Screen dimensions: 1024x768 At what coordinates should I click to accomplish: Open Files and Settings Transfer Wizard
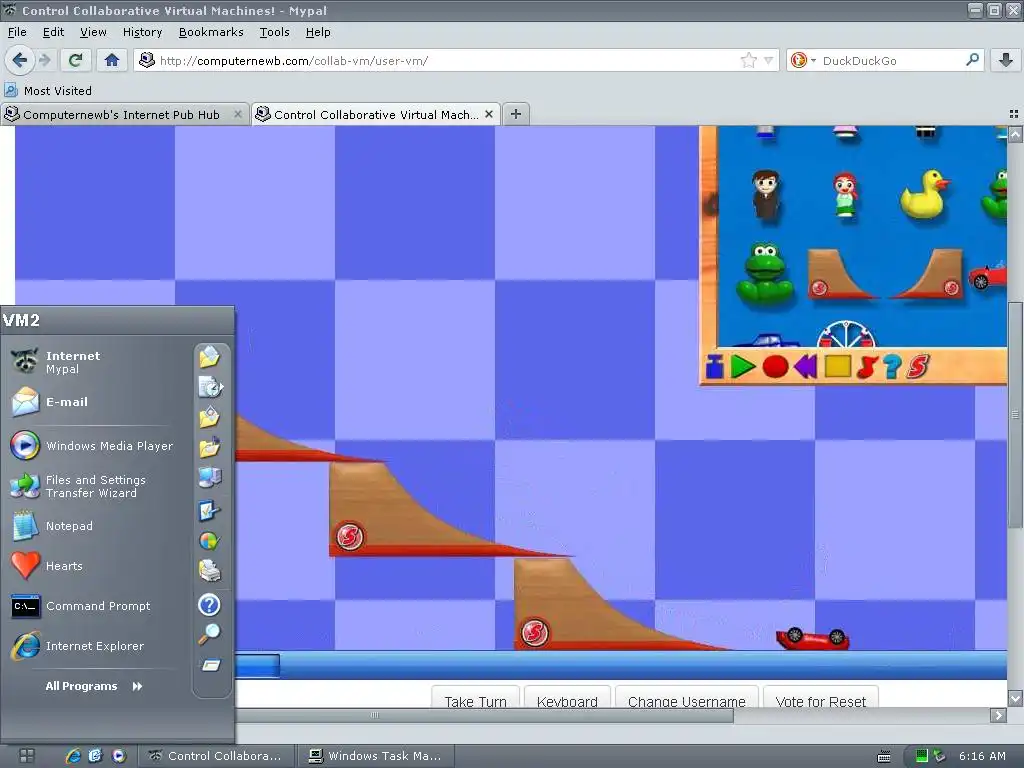click(96, 487)
